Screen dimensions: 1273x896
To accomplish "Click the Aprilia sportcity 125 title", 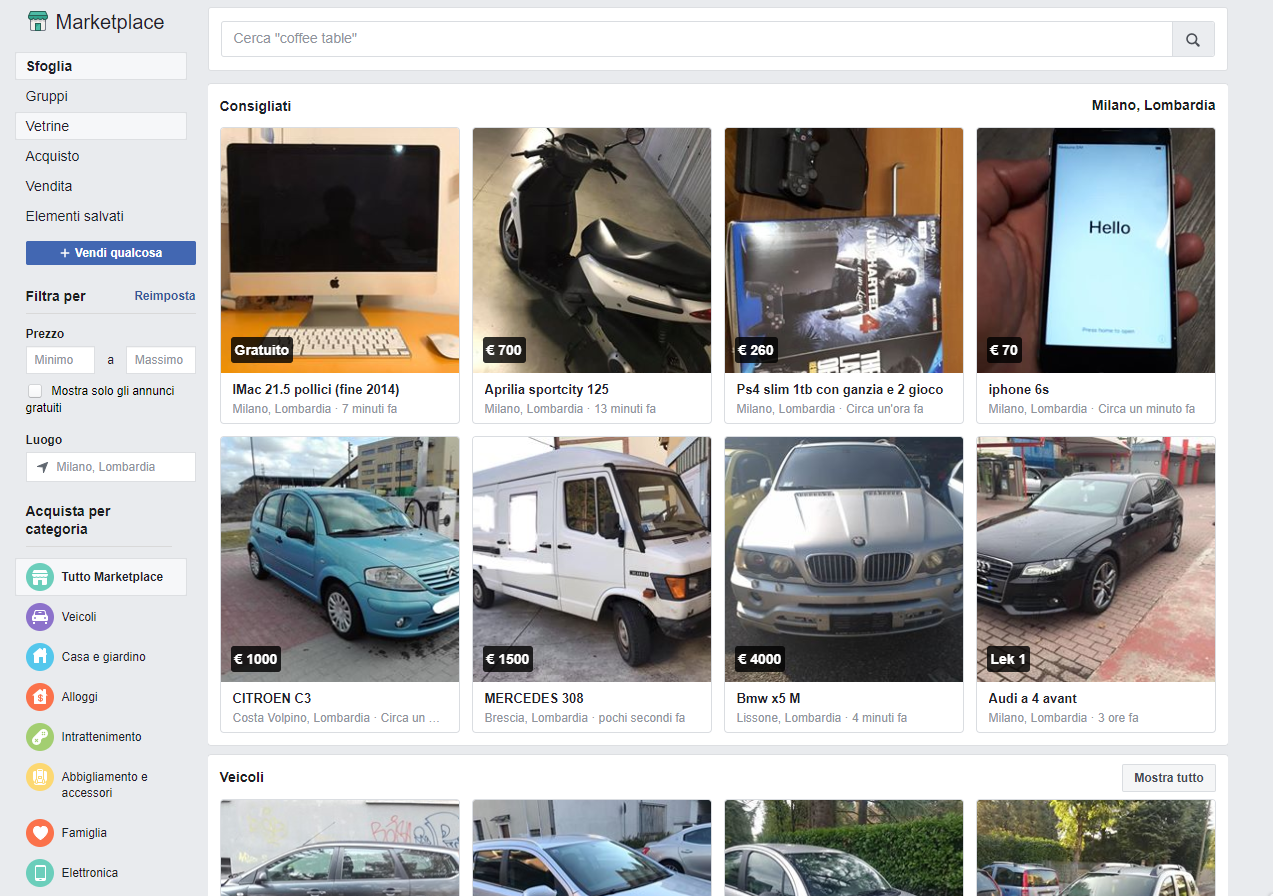I will click(x=547, y=389).
